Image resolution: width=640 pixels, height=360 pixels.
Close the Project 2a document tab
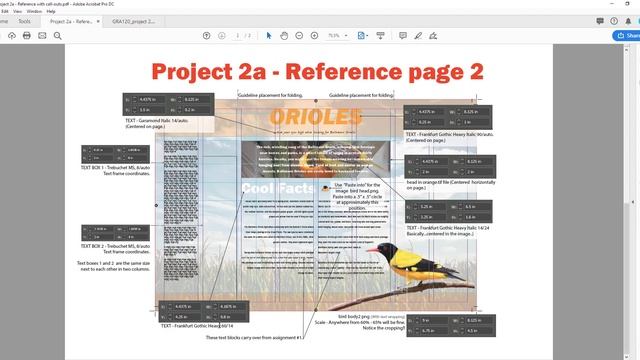pyautogui.click(x=98, y=21)
